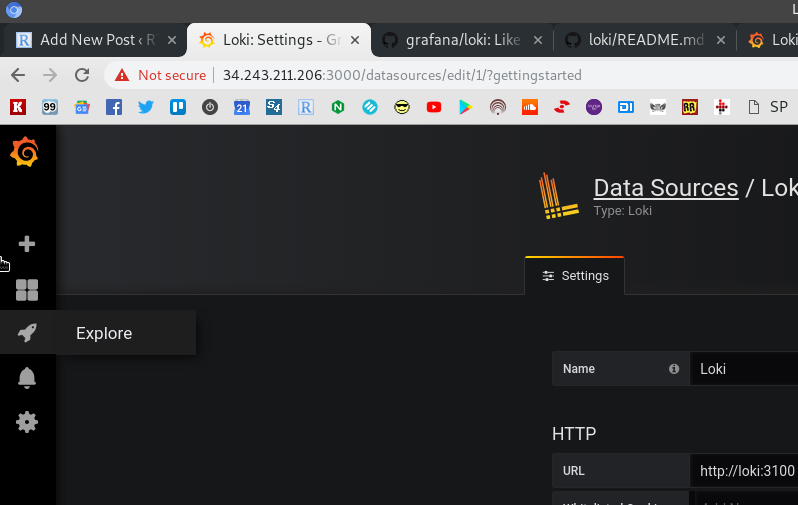Close the loki/README.md tab

(x=721, y=40)
